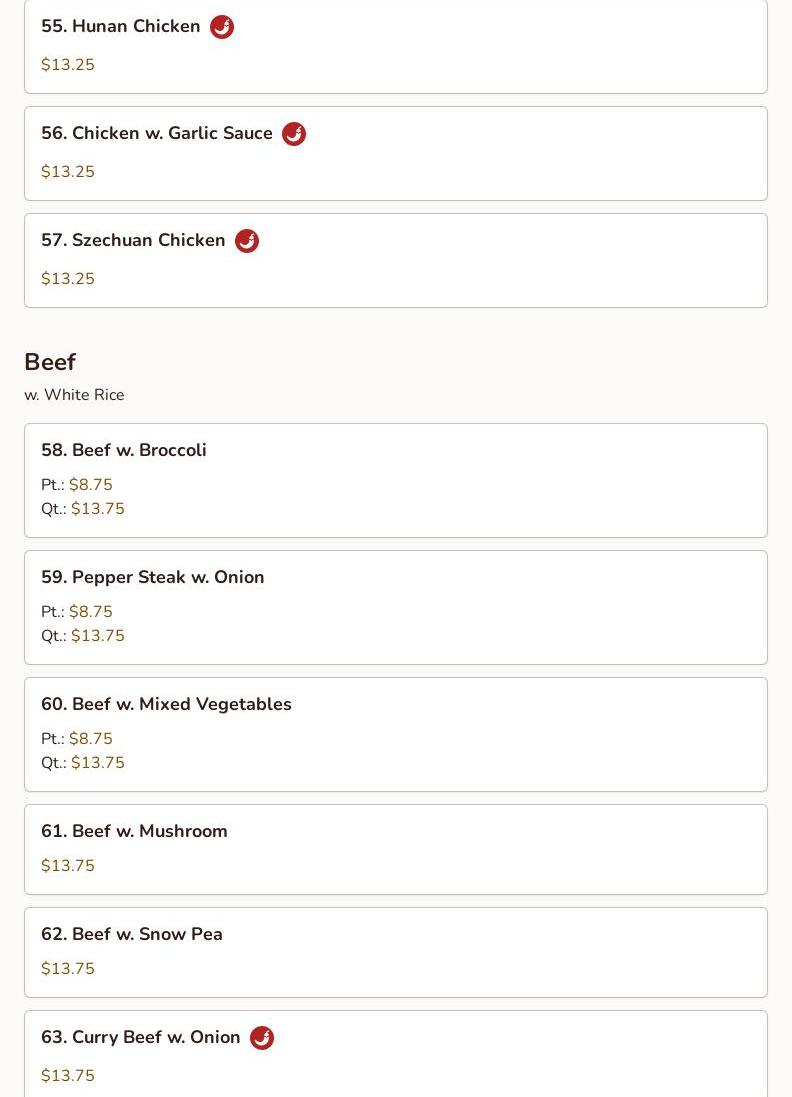Click the pint price for Beef w. Broccoli
Viewport: 792px width, 1097px height.
click(90, 484)
